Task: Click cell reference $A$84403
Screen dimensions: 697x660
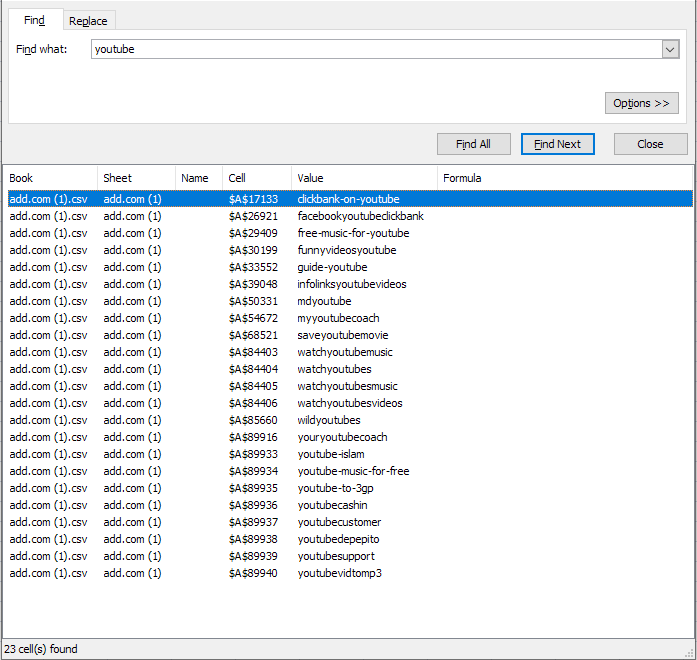Action: (x=253, y=352)
